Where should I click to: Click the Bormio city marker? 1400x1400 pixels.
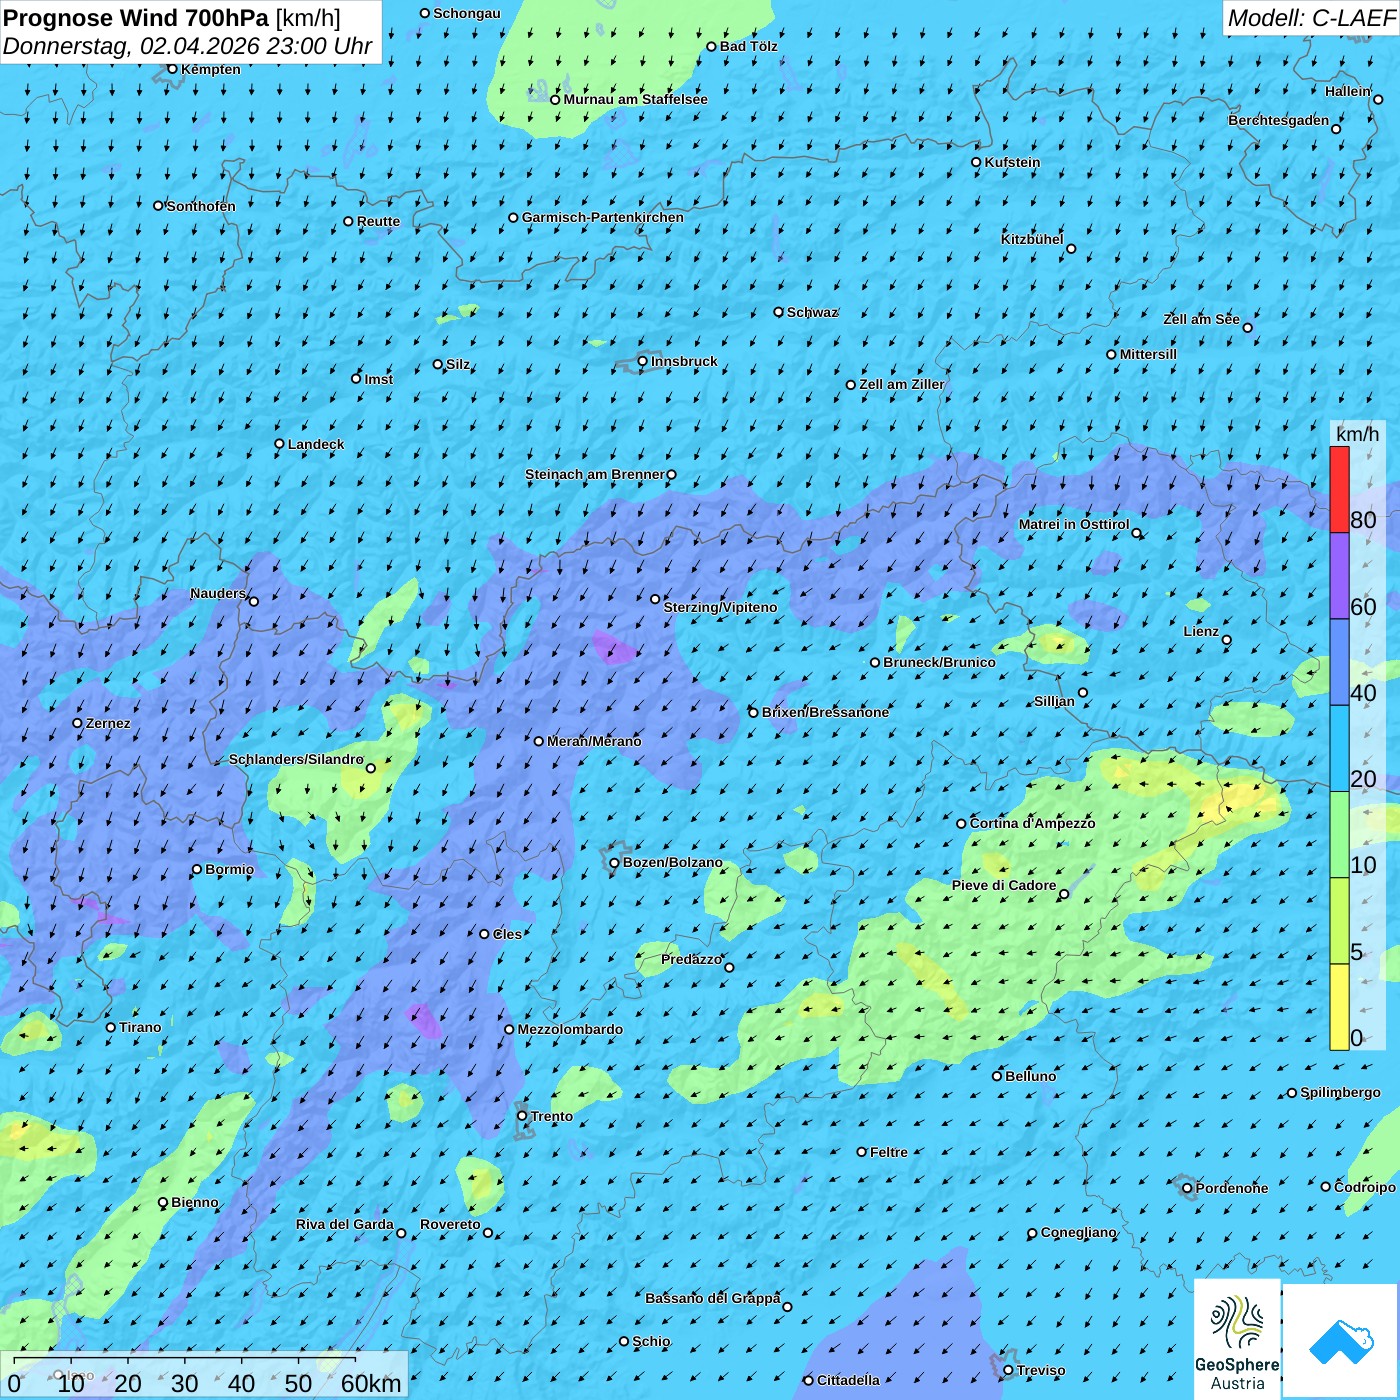click(x=197, y=869)
